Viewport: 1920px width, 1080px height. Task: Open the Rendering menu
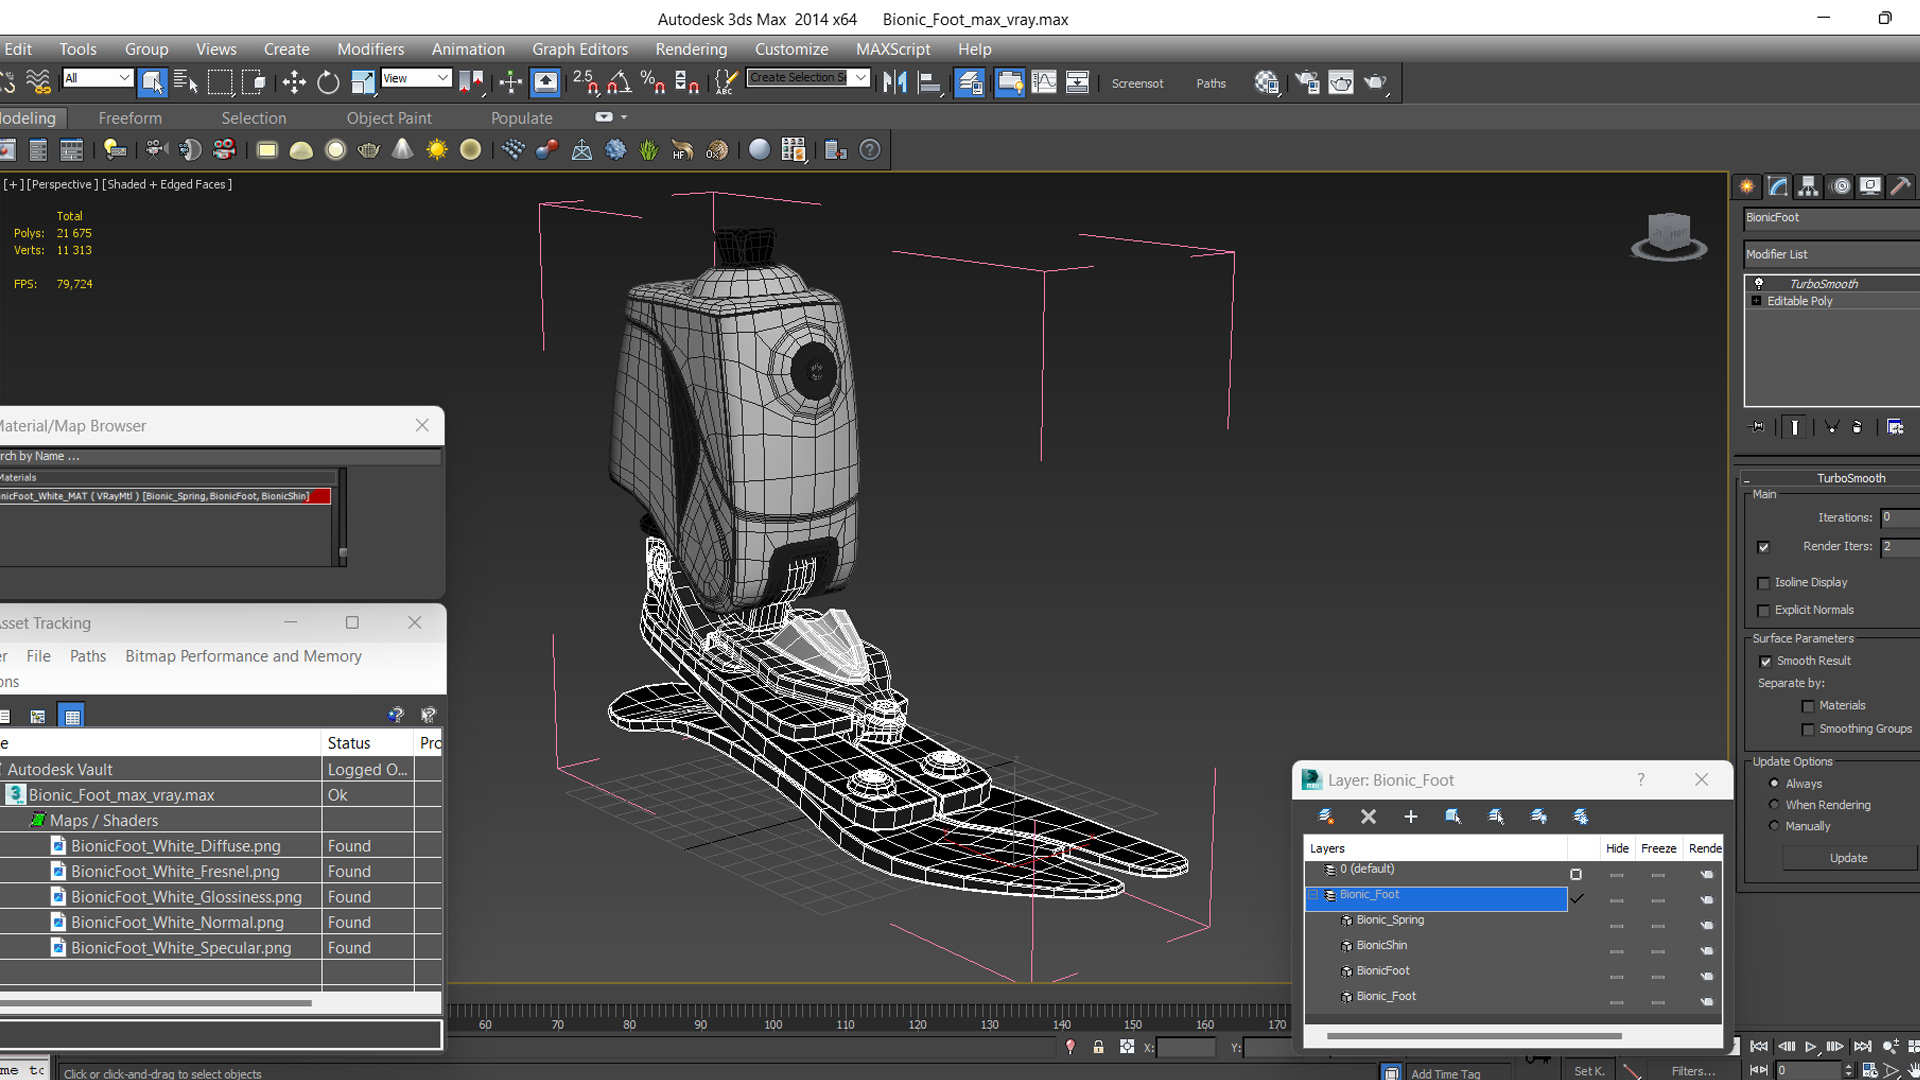[x=691, y=49]
